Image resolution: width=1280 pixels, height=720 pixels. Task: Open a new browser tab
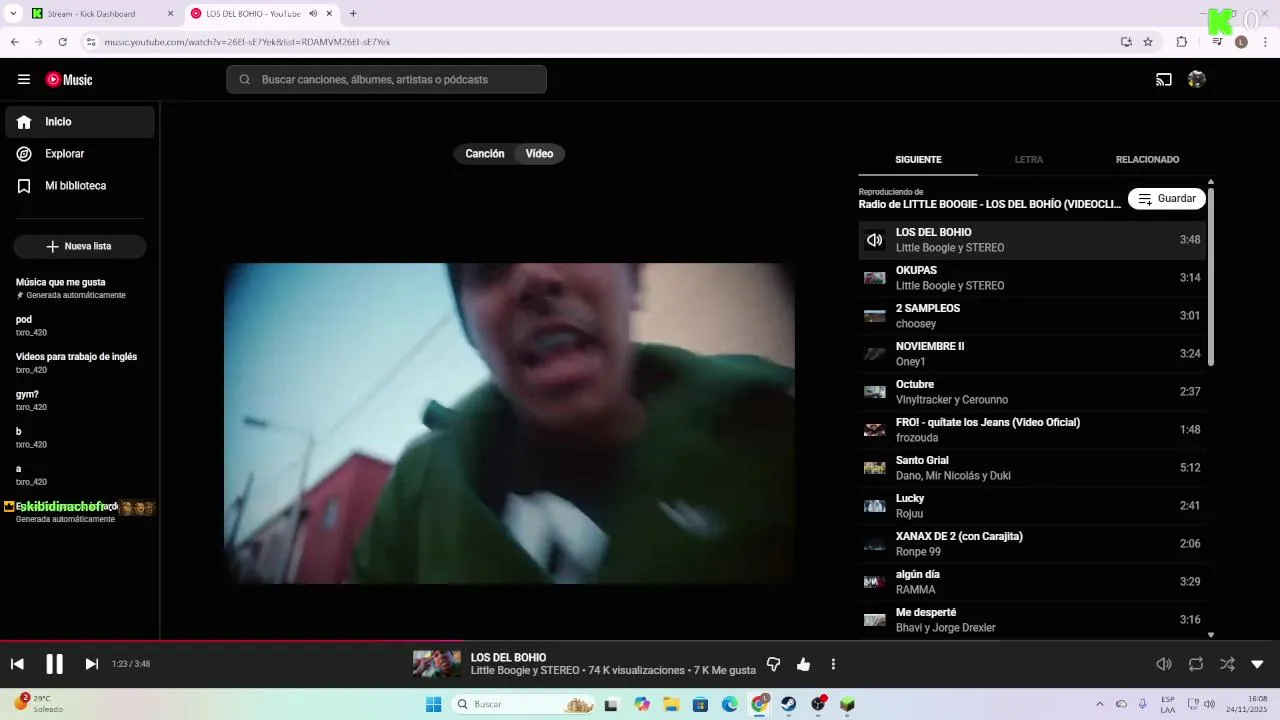(353, 14)
